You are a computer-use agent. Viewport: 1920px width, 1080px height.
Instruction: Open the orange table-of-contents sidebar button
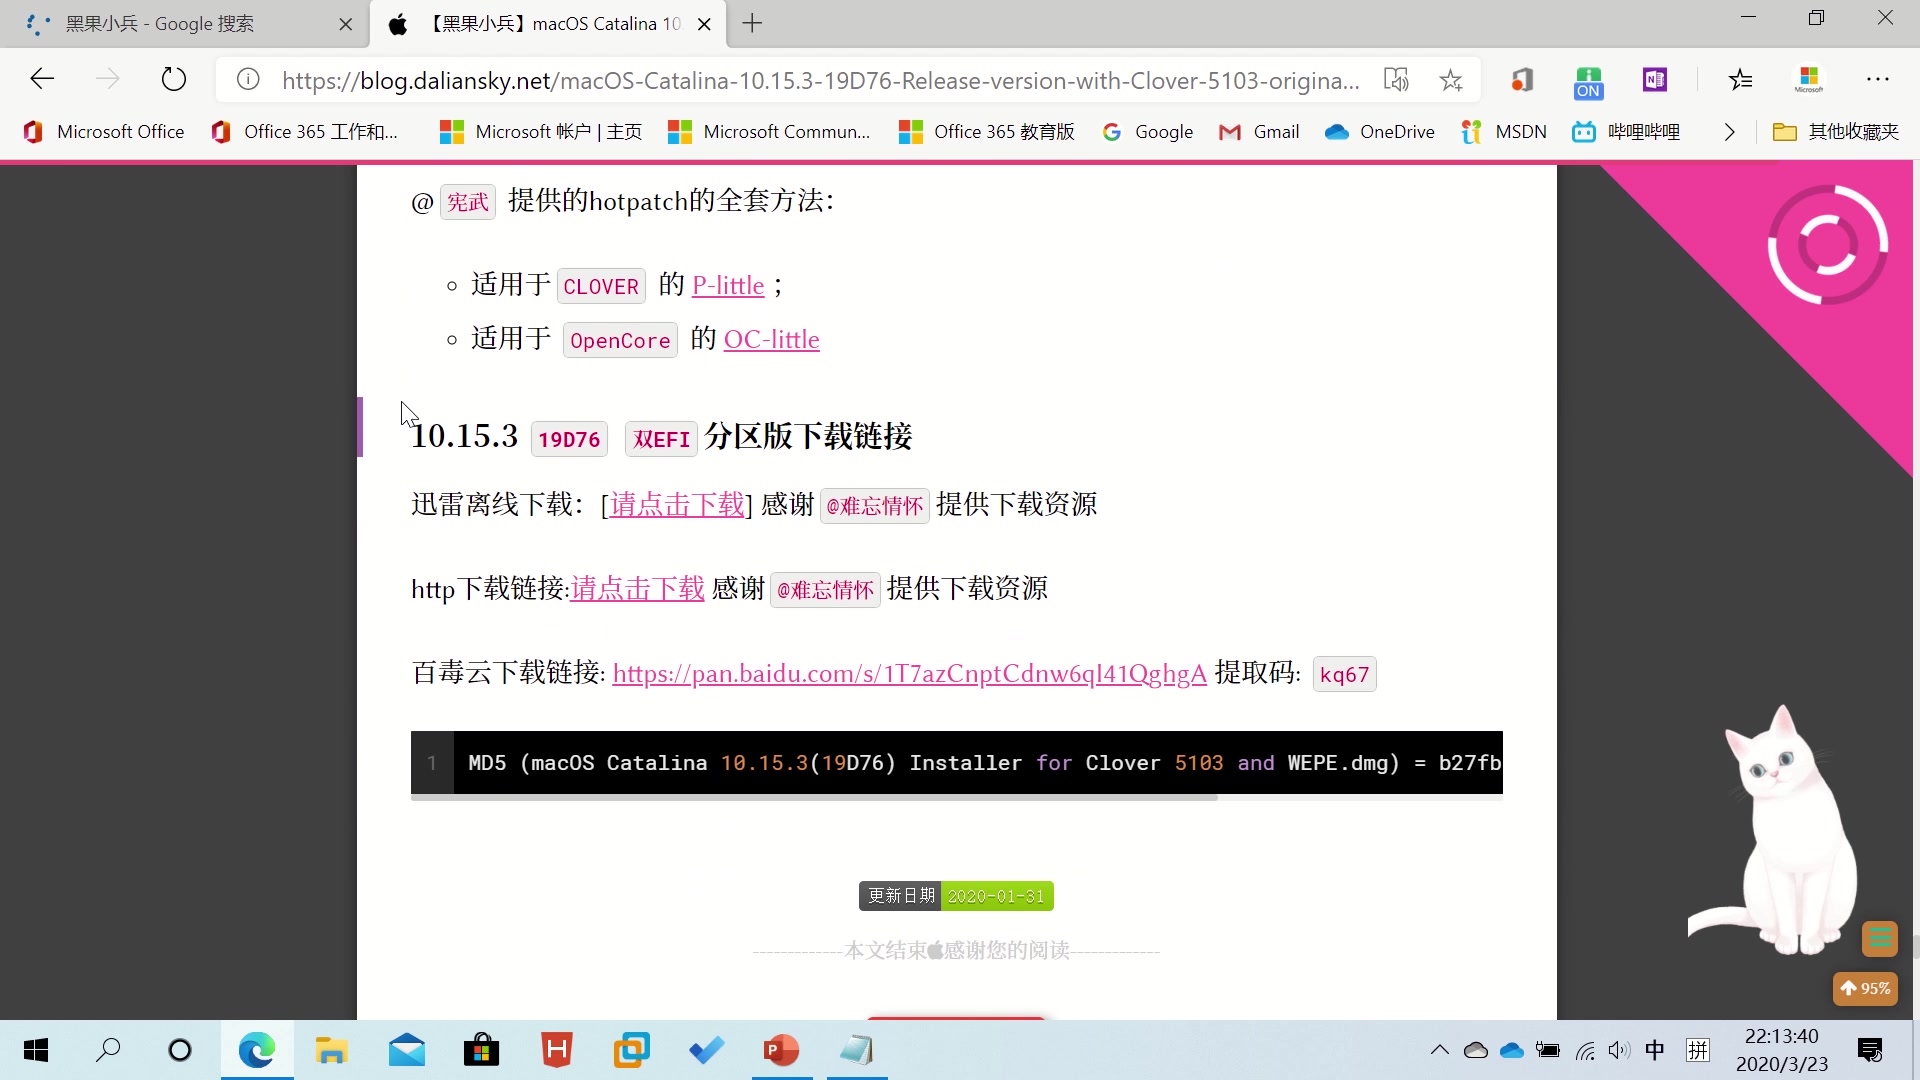pos(1880,939)
